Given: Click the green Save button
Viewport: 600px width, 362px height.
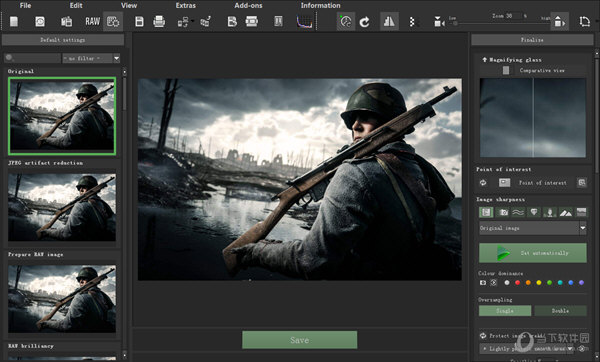Looking at the screenshot, I should (300, 340).
